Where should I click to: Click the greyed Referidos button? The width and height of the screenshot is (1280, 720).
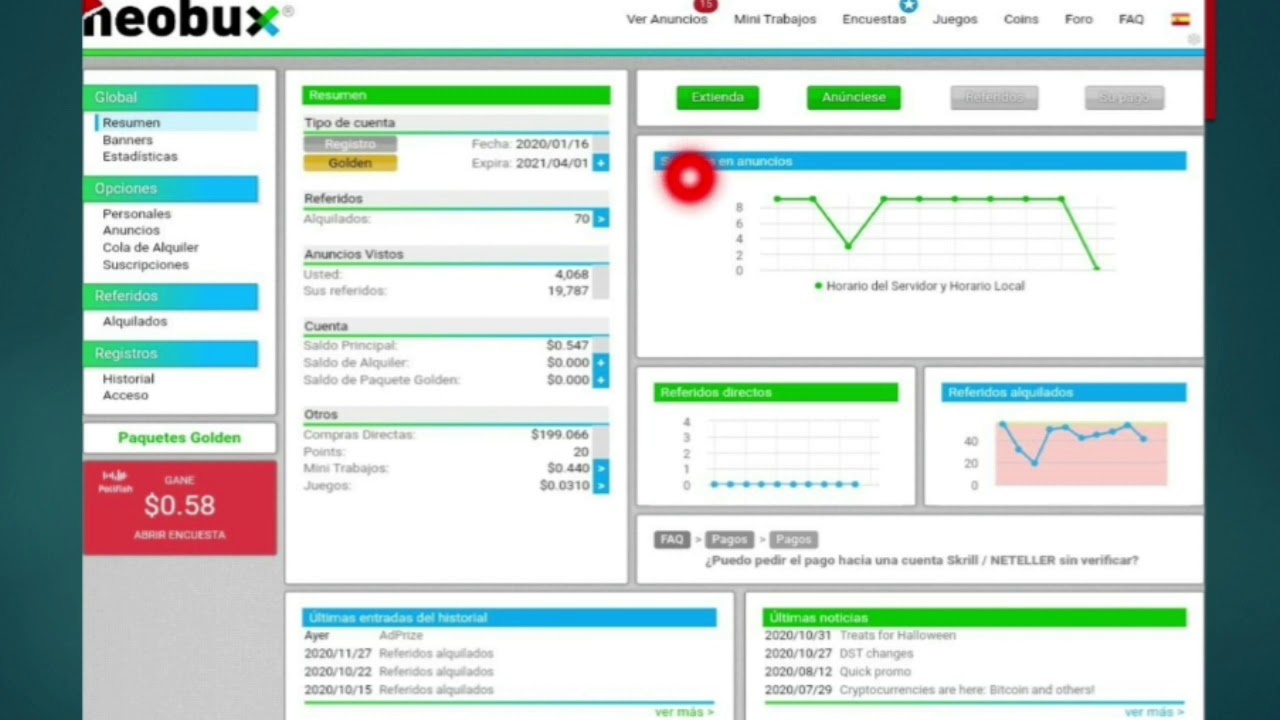click(x=994, y=97)
